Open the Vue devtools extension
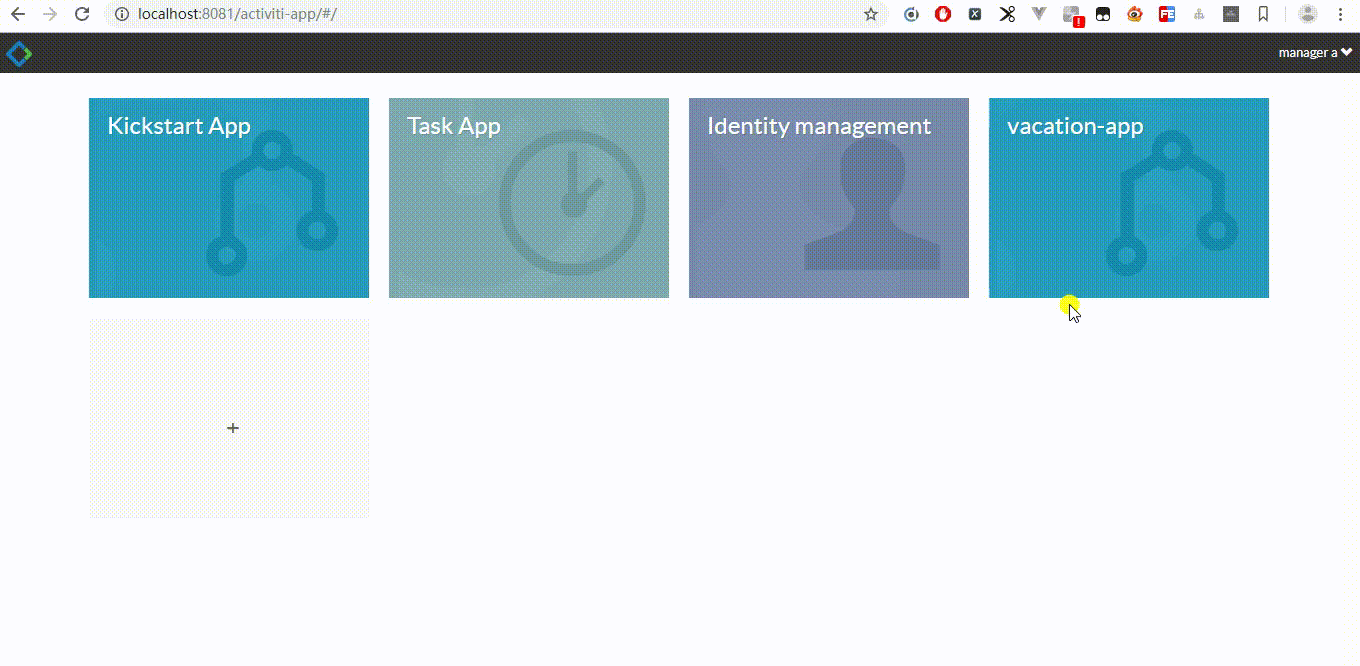 click(1039, 14)
